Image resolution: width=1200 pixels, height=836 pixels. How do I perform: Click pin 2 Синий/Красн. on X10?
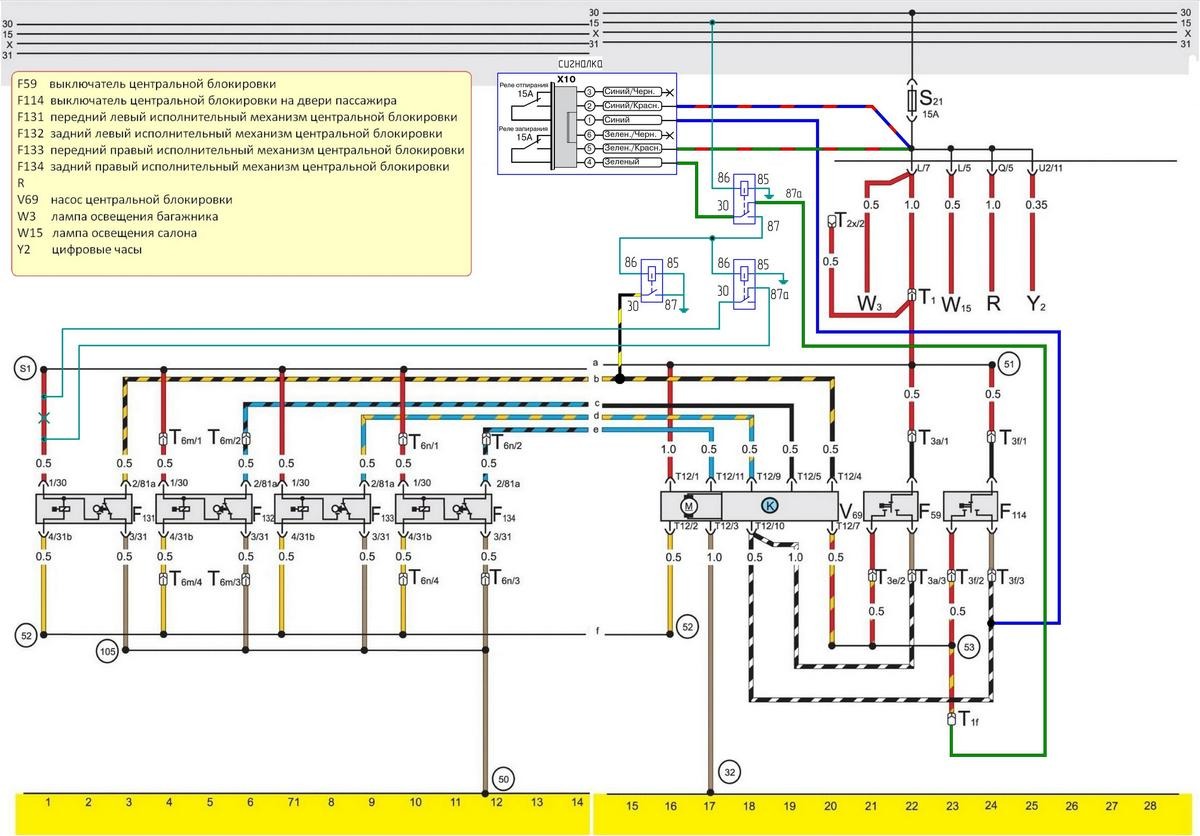[x=632, y=106]
